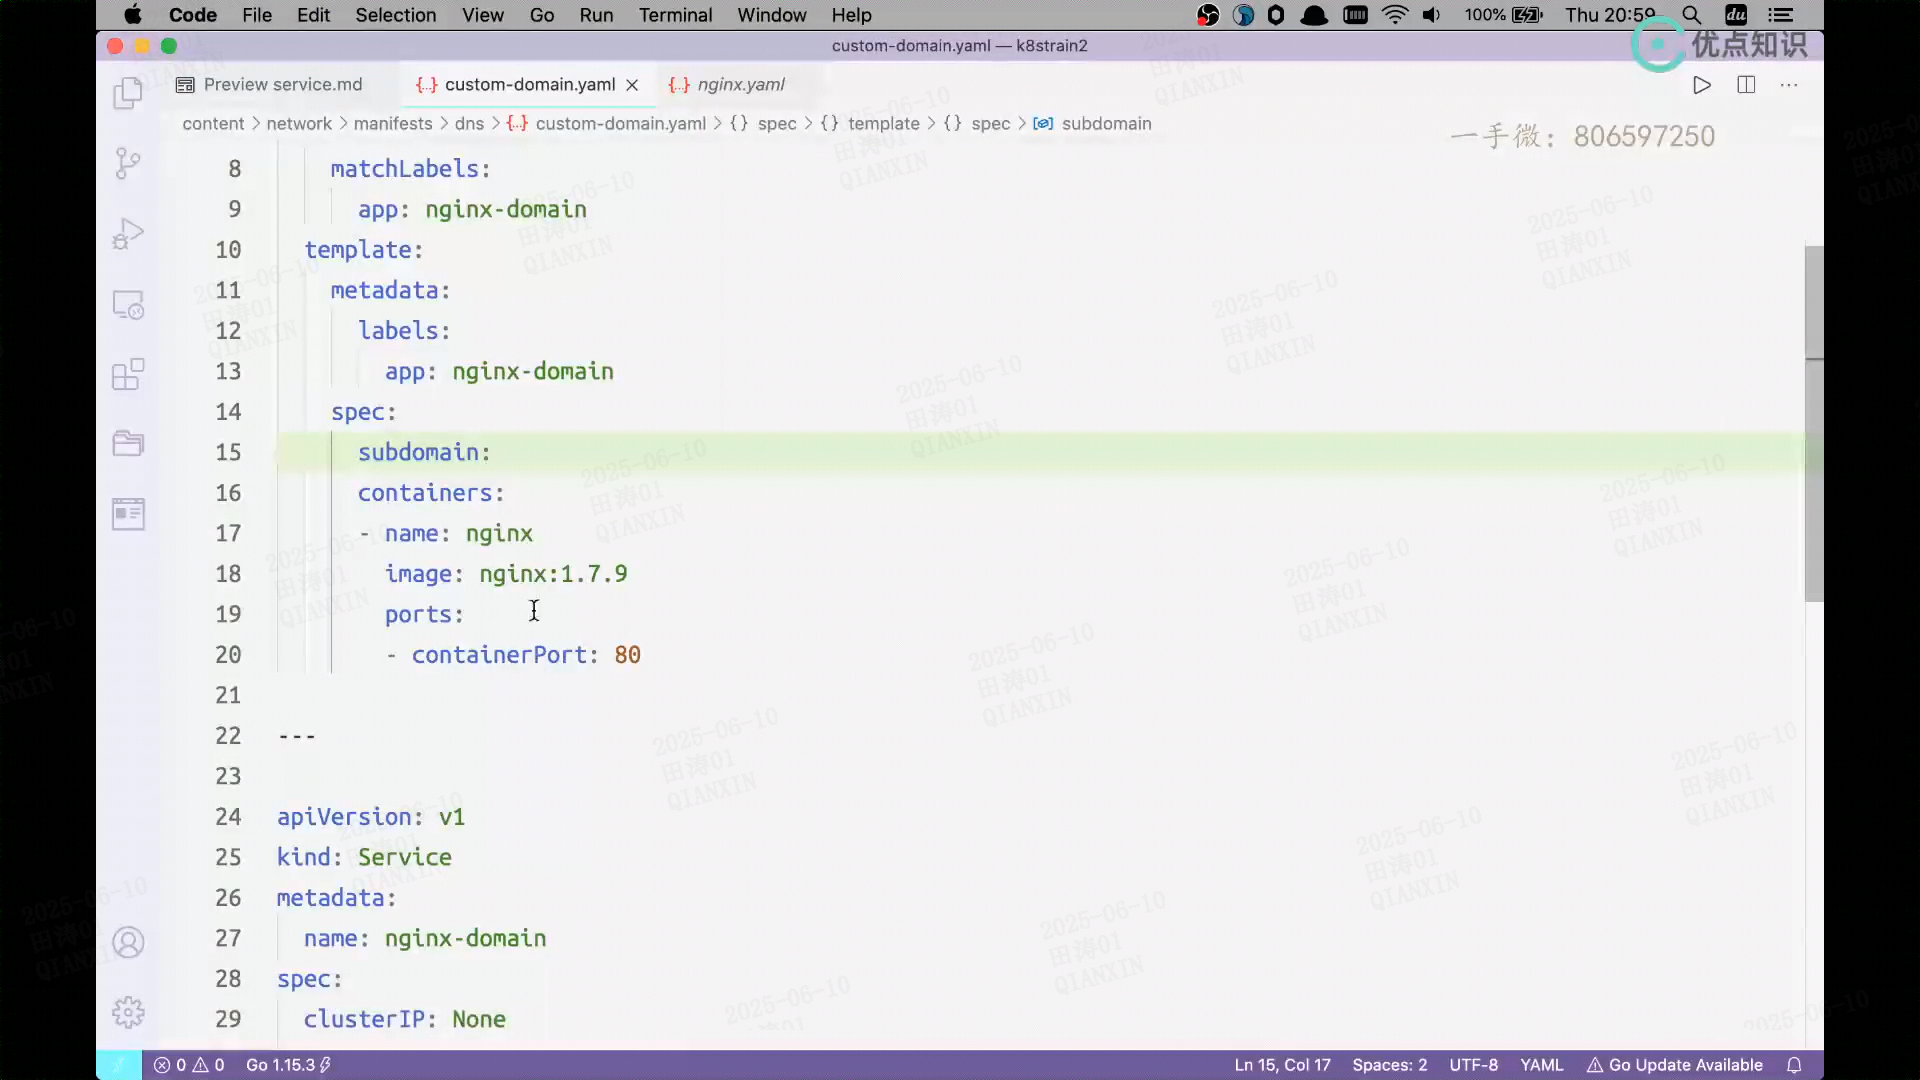Open the Source Control view
Viewport: 1920px width, 1080px height.
click(x=128, y=163)
